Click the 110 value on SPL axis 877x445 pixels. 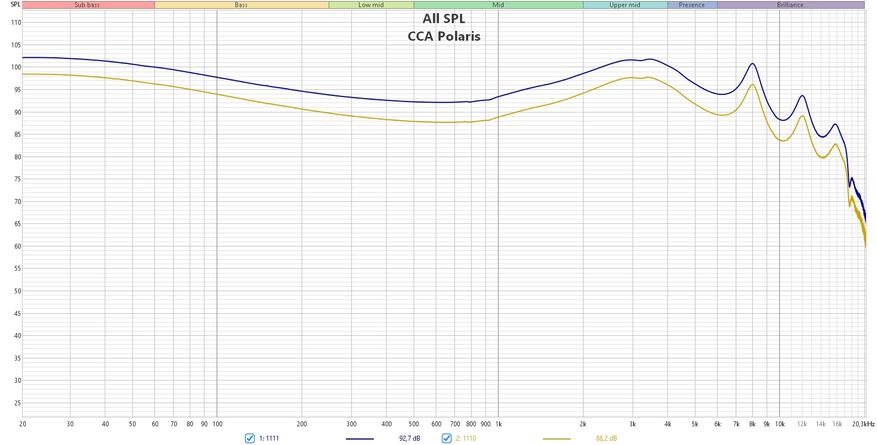(16, 23)
